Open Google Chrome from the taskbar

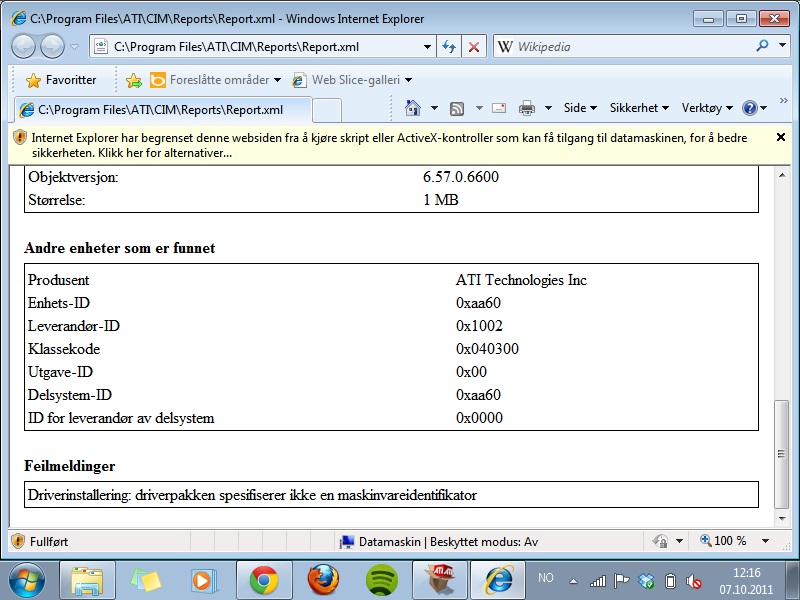click(264, 579)
